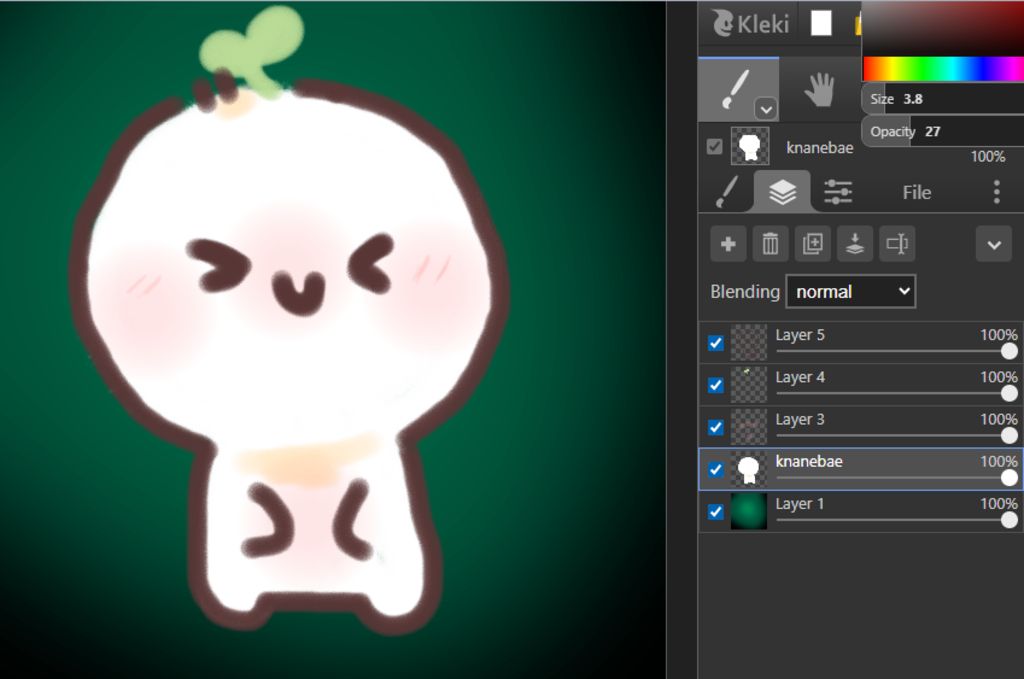Click Layer 5 opacity slider handle

click(x=1009, y=351)
